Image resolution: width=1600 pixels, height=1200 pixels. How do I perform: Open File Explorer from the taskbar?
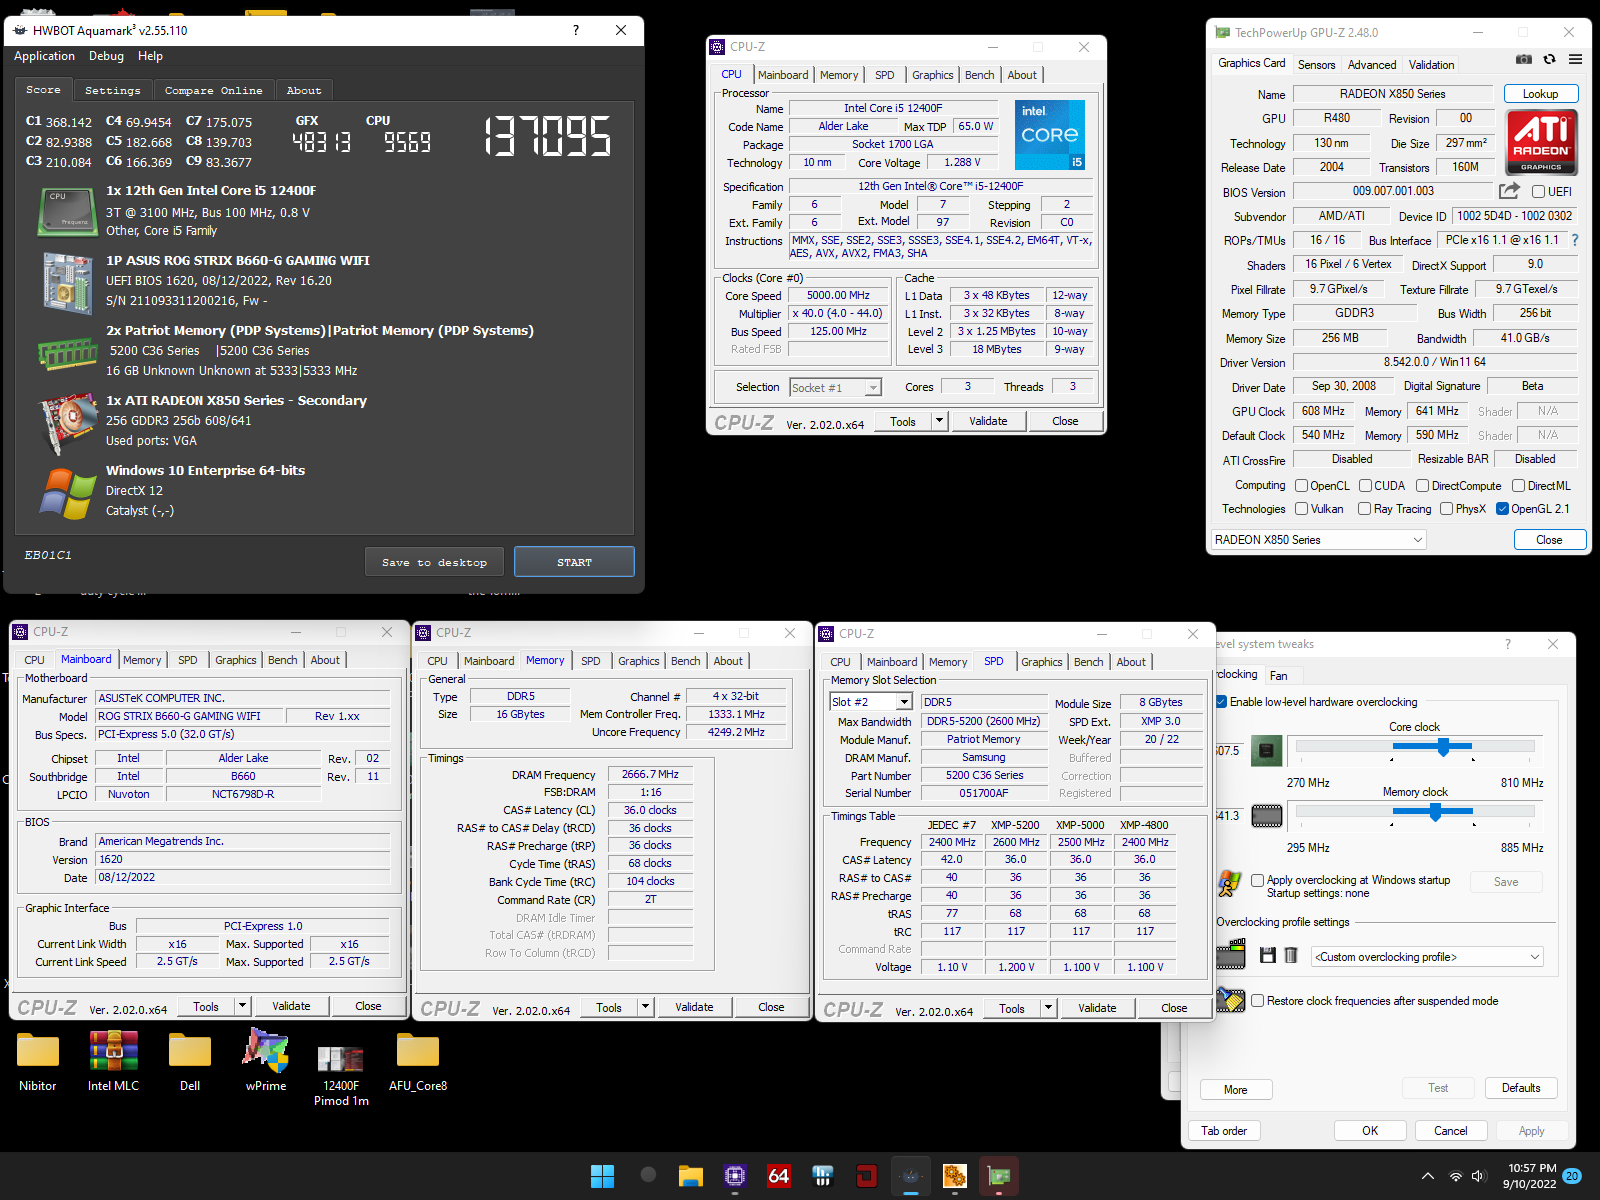(690, 1176)
